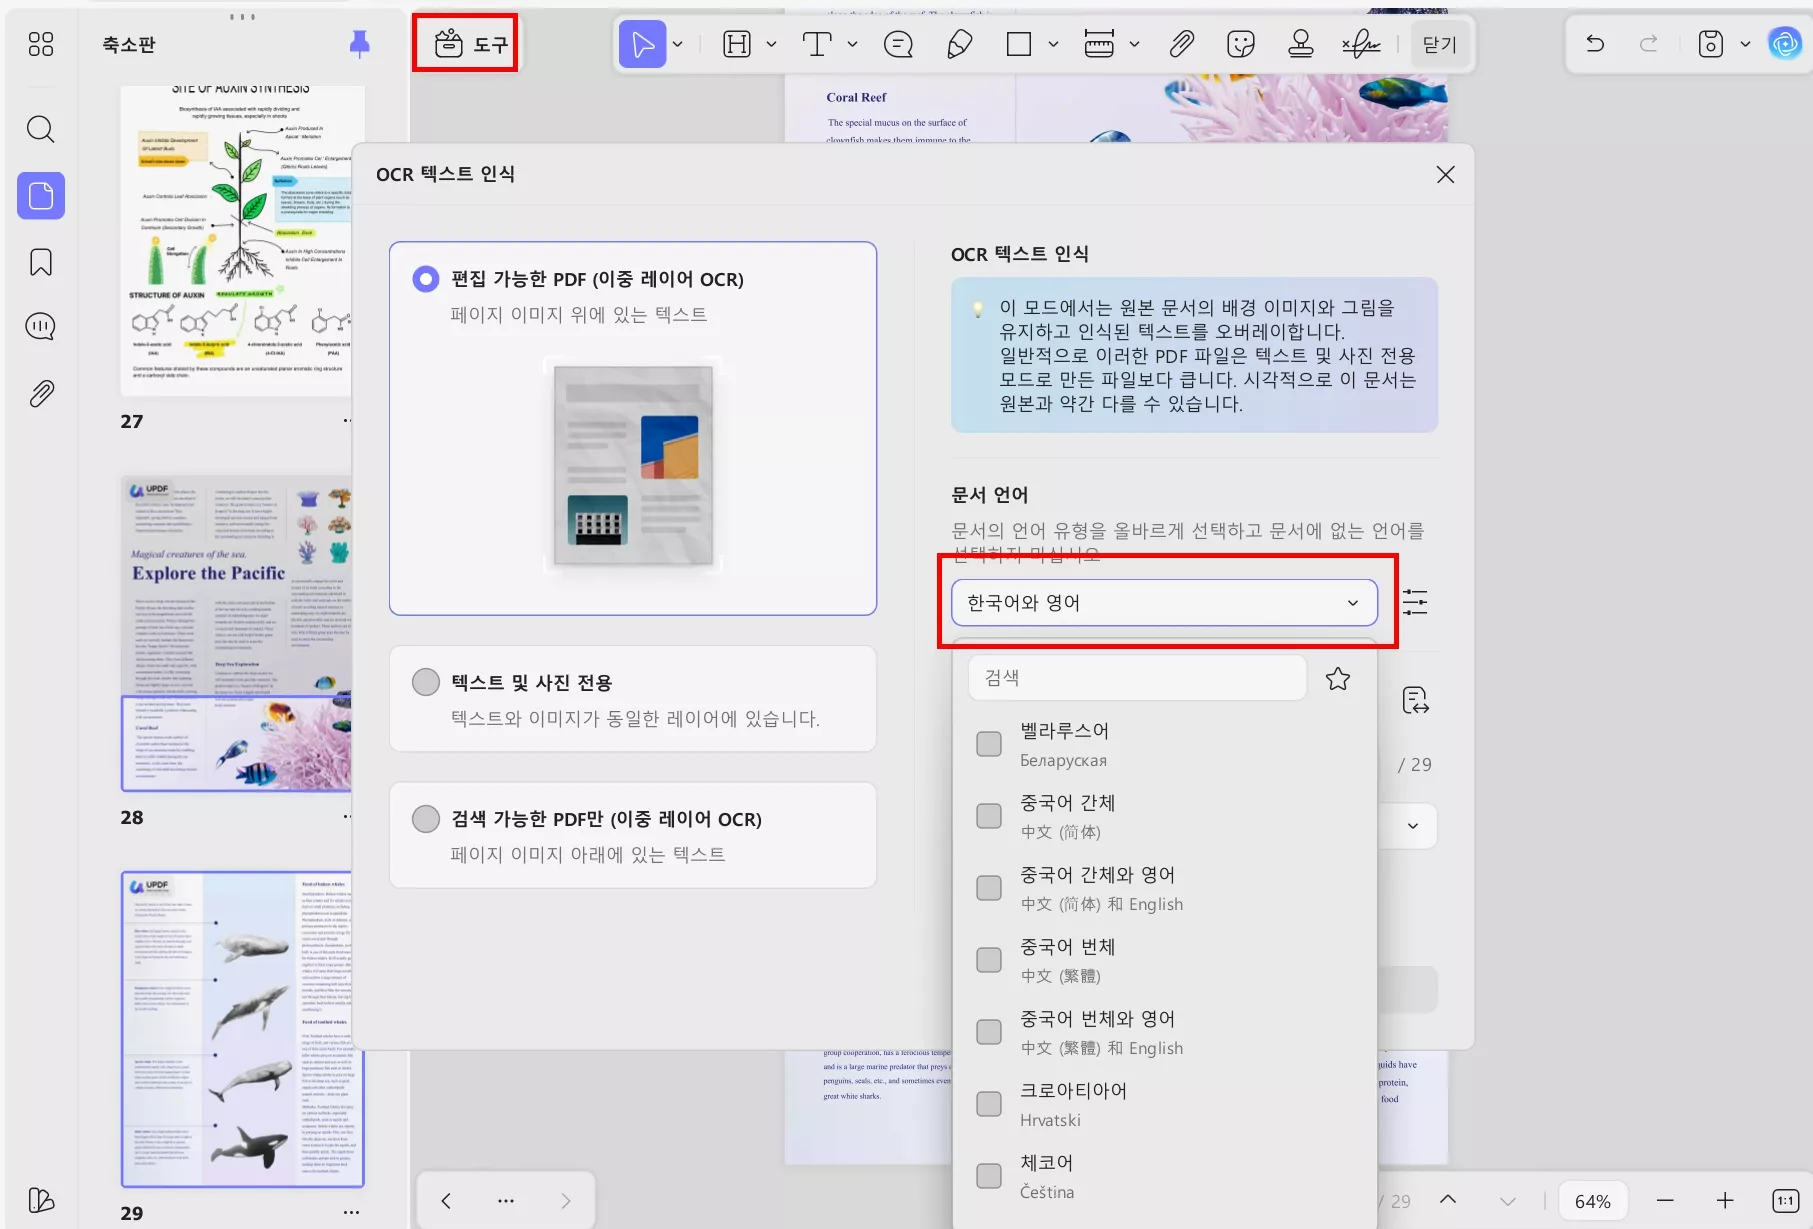
Task: Open the 도구 menu
Action: [x=466, y=43]
